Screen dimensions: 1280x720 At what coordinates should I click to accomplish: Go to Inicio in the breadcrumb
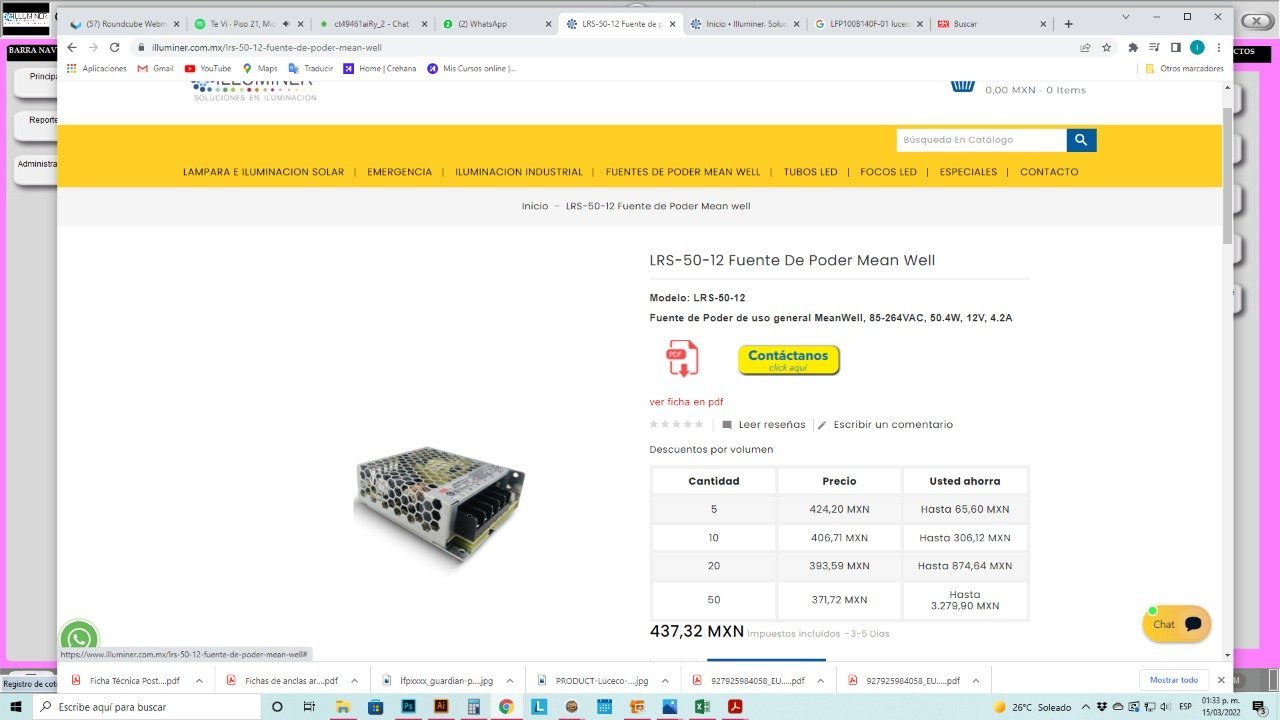click(535, 206)
